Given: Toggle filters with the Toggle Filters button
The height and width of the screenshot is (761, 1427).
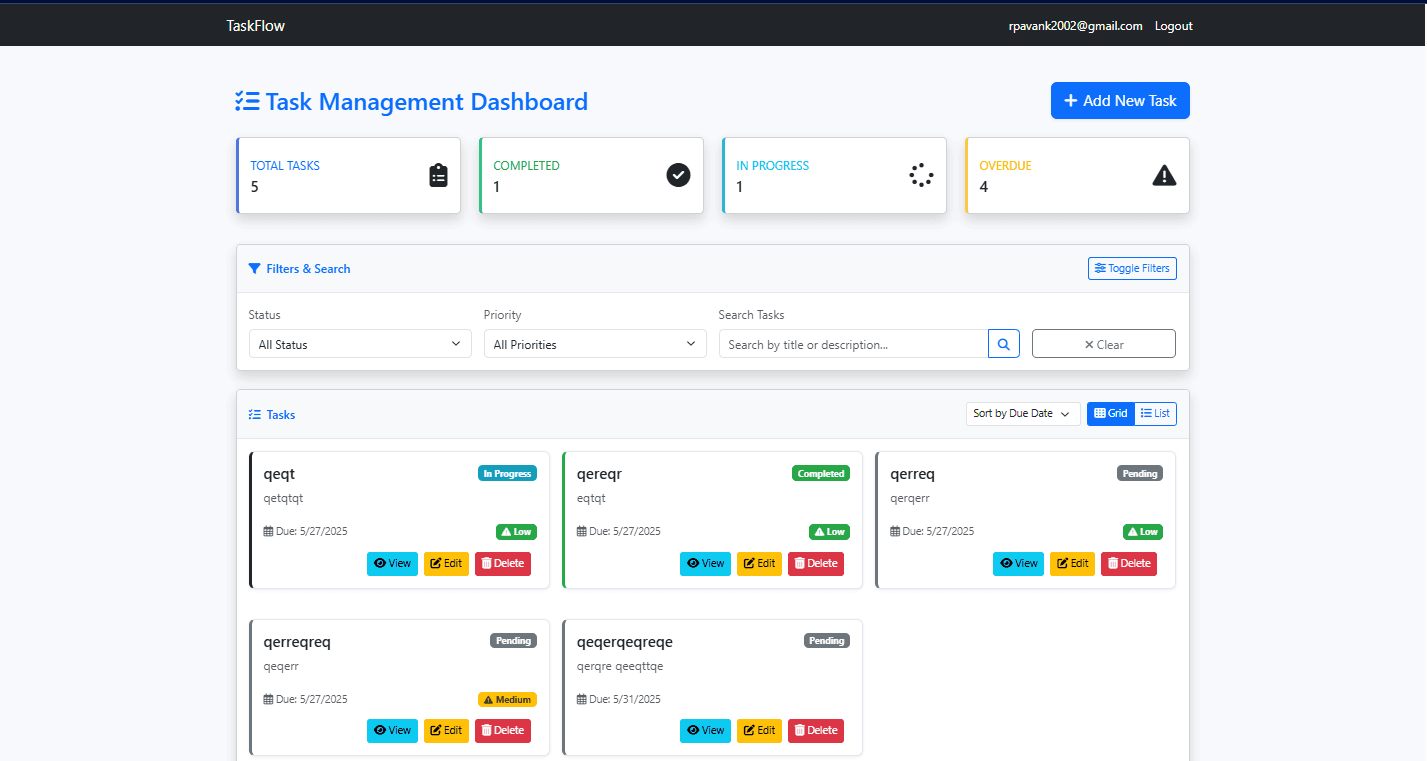Looking at the screenshot, I should (1132, 268).
